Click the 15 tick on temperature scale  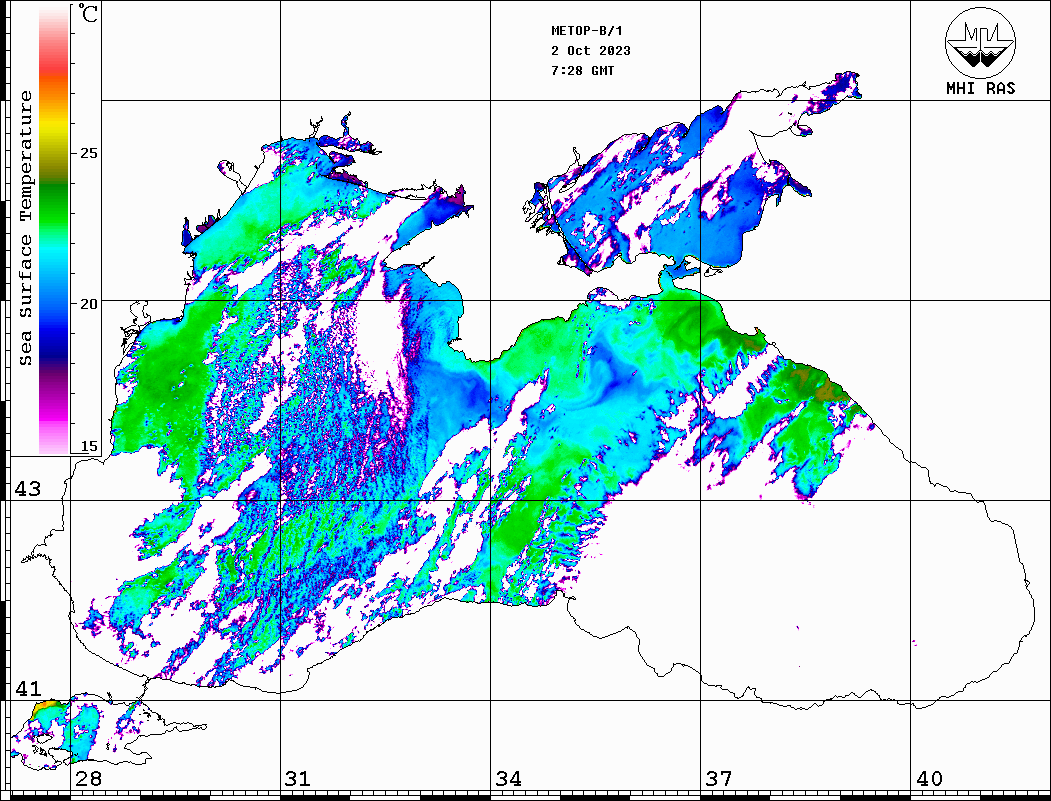pyautogui.click(x=88, y=446)
